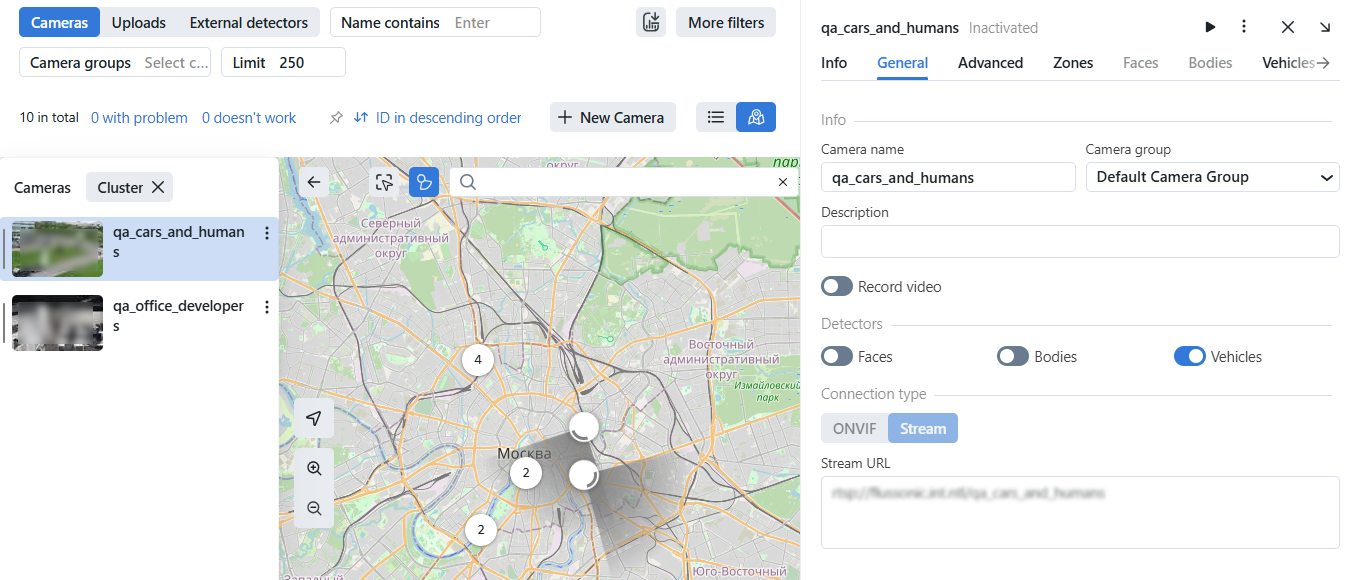Screen dimensions: 1355x580
Task: Click the New Camera button
Action: [x=612, y=117]
